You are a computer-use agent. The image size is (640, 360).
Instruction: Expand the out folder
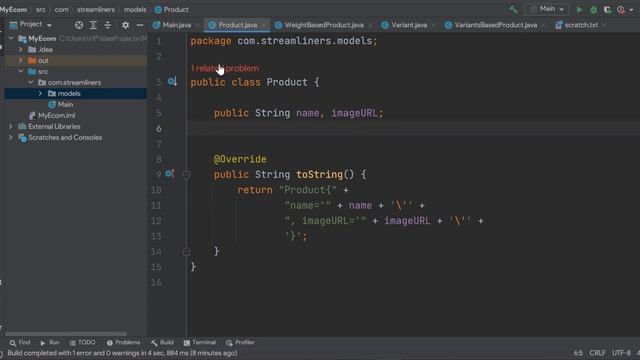click(x=20, y=60)
